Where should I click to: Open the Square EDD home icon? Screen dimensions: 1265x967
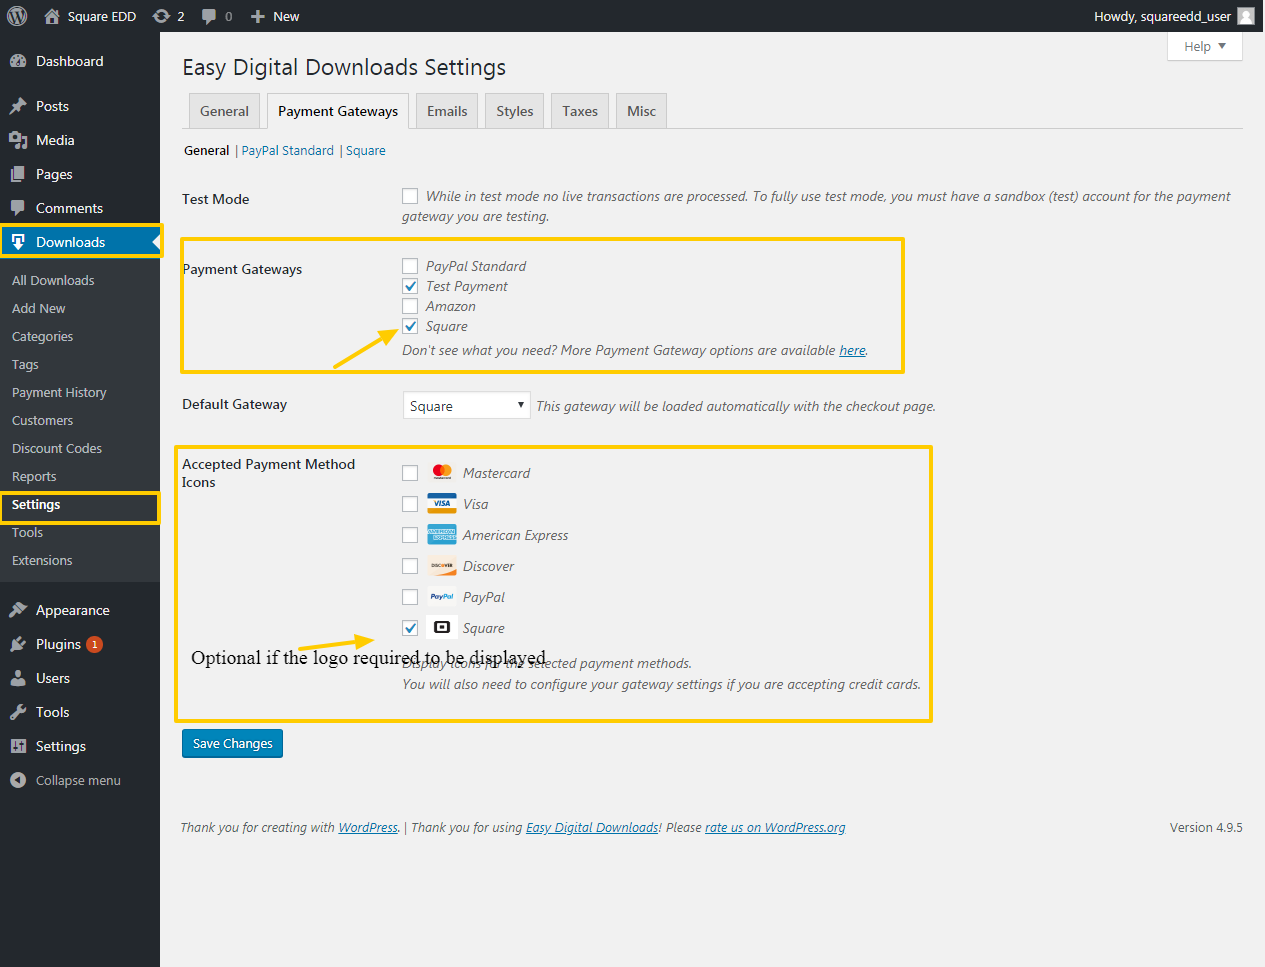pos(52,16)
